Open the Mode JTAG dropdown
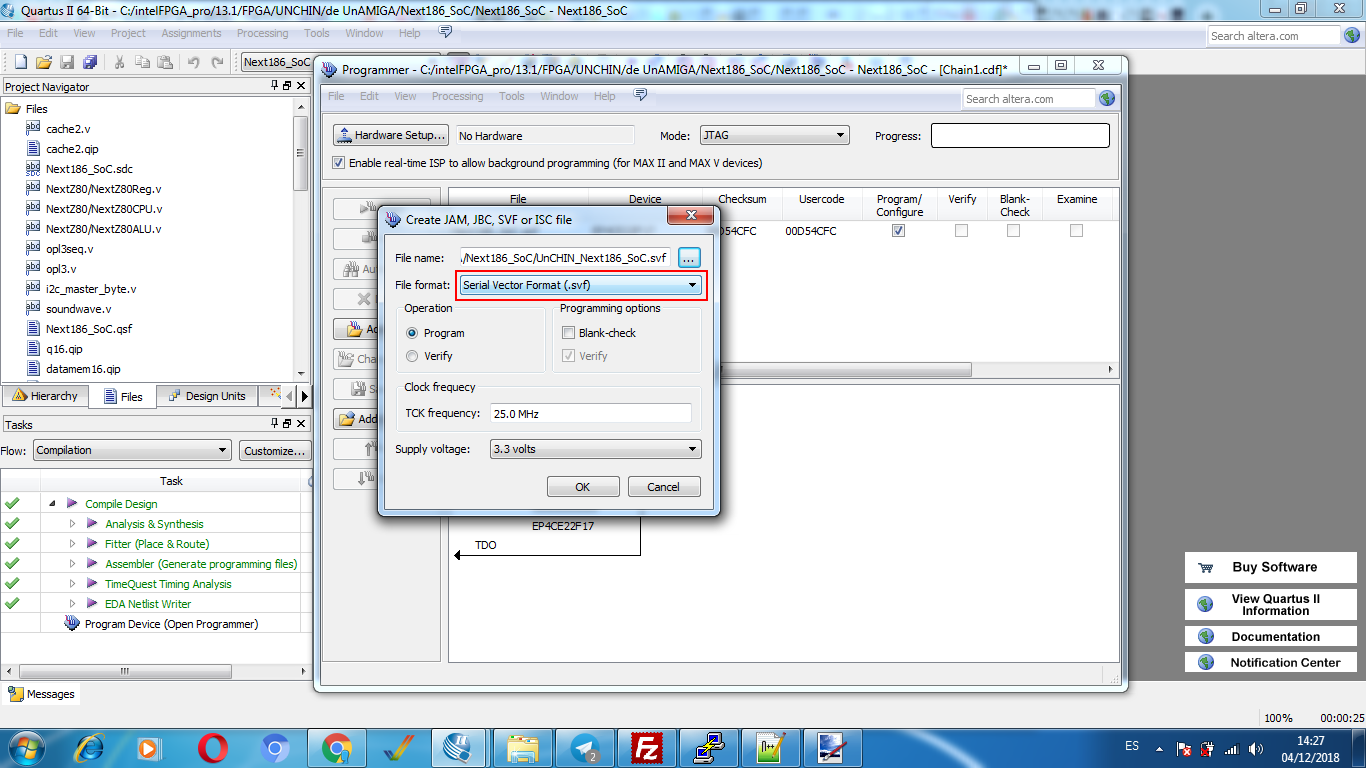The width and height of the screenshot is (1366, 768). click(x=774, y=135)
